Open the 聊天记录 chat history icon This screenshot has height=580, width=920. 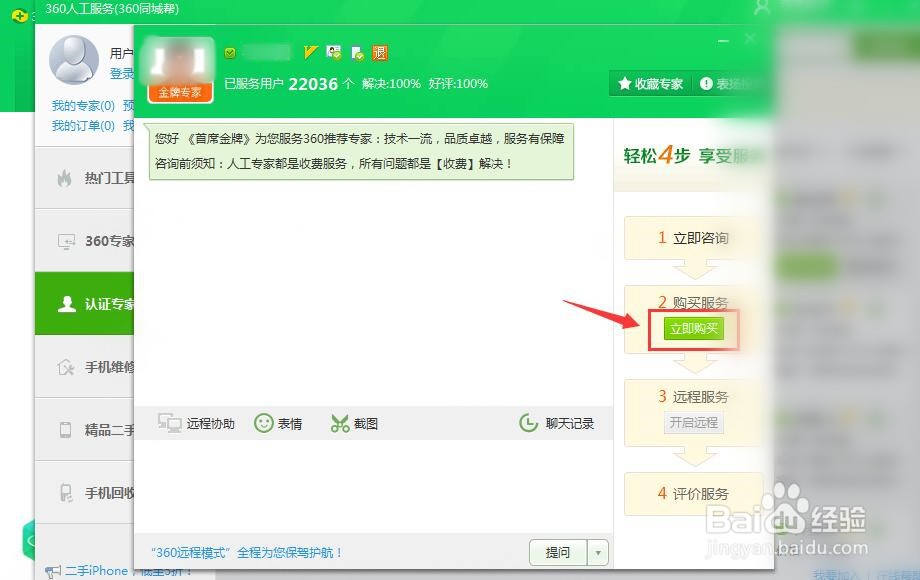click(528, 422)
